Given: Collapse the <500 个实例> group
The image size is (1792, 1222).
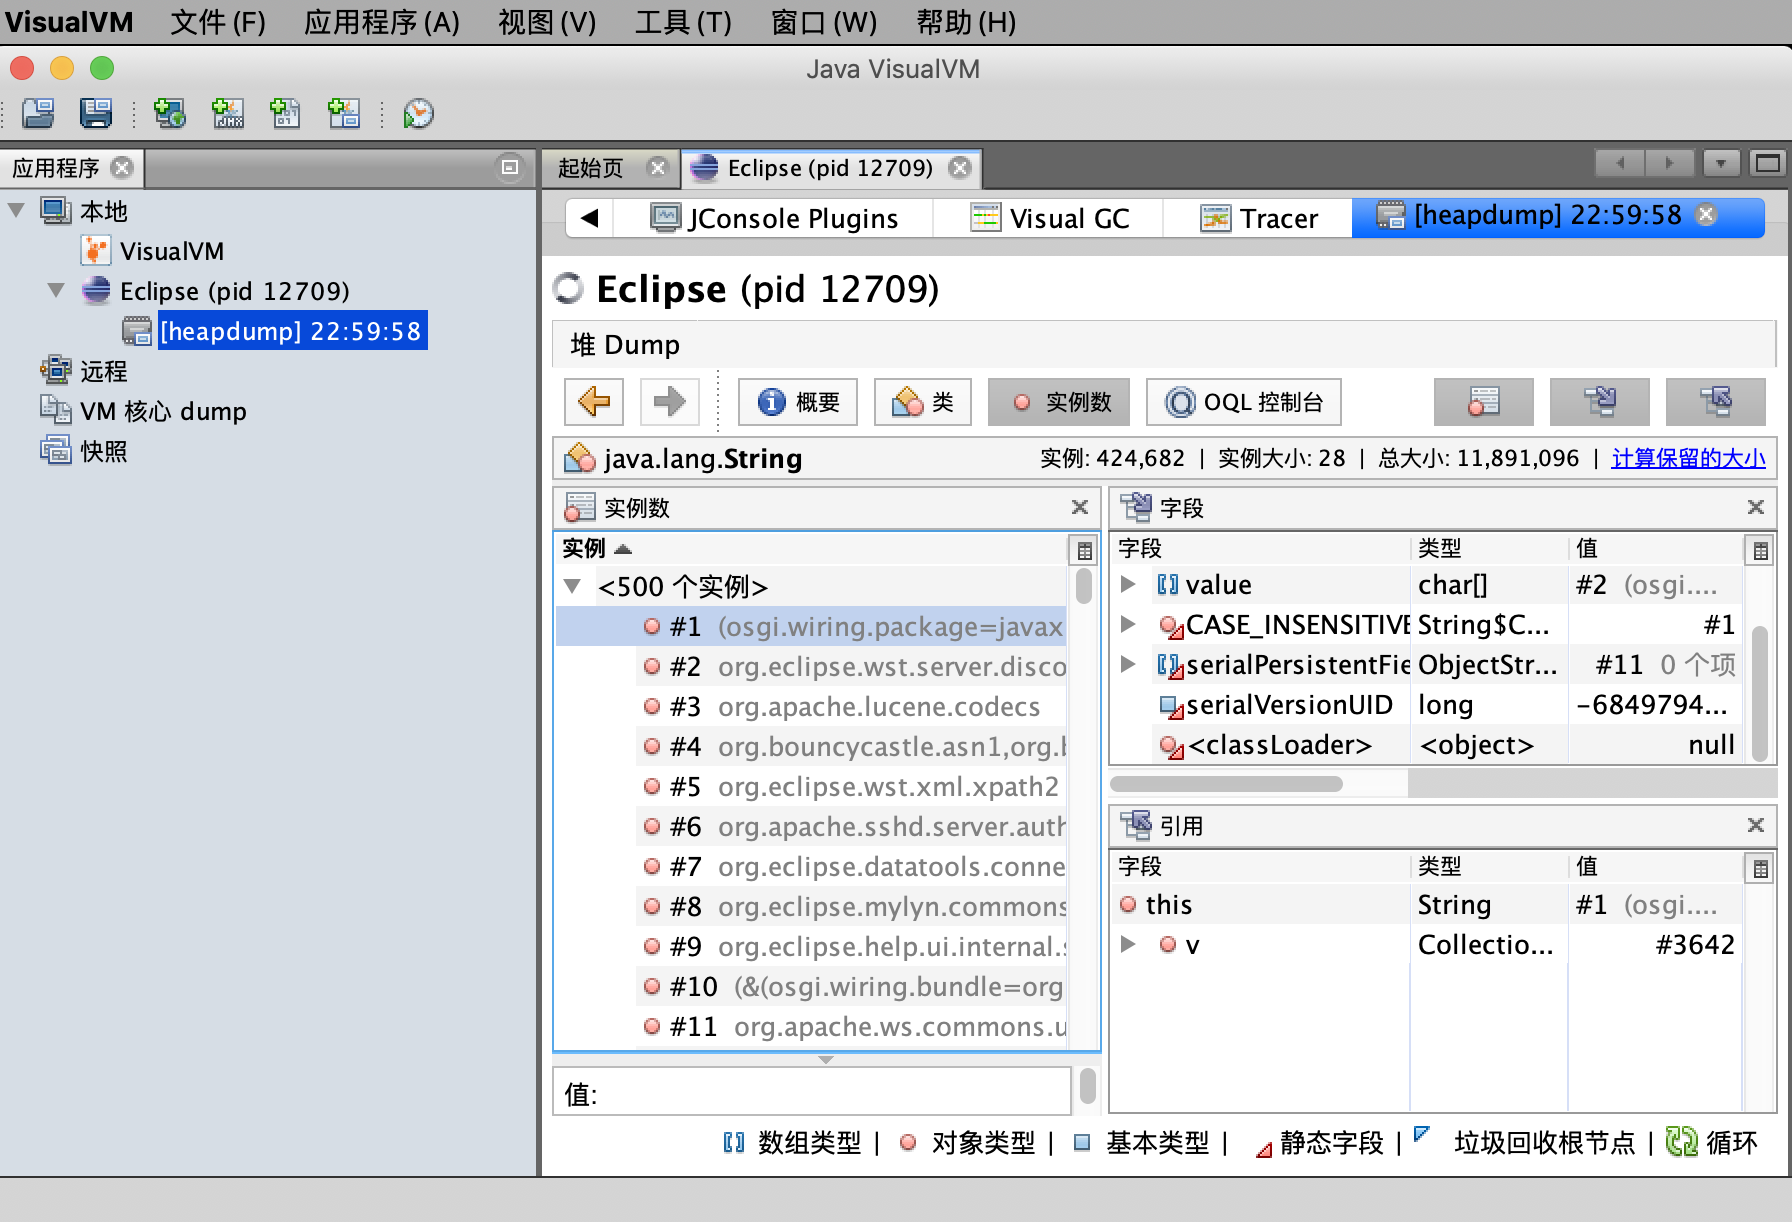Looking at the screenshot, I should (573, 586).
